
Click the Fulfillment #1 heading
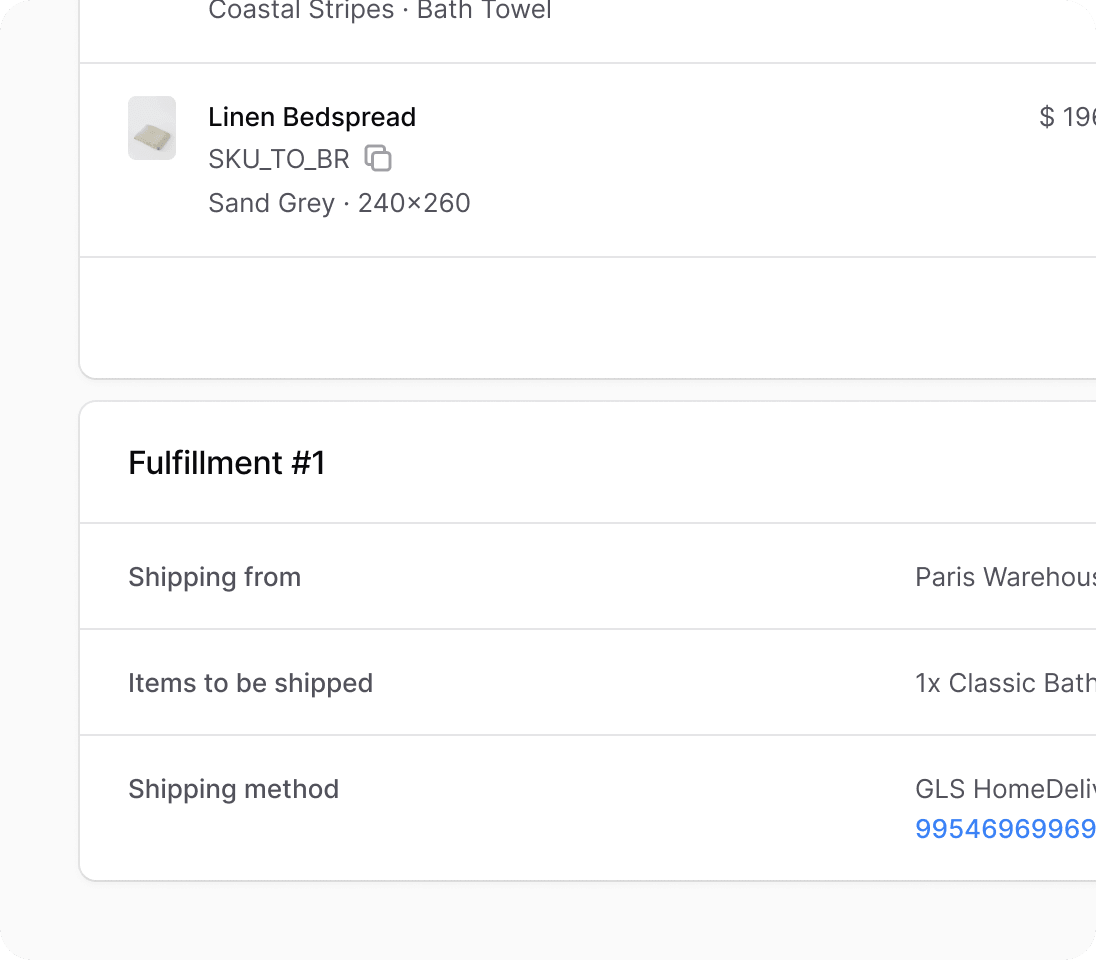(226, 463)
